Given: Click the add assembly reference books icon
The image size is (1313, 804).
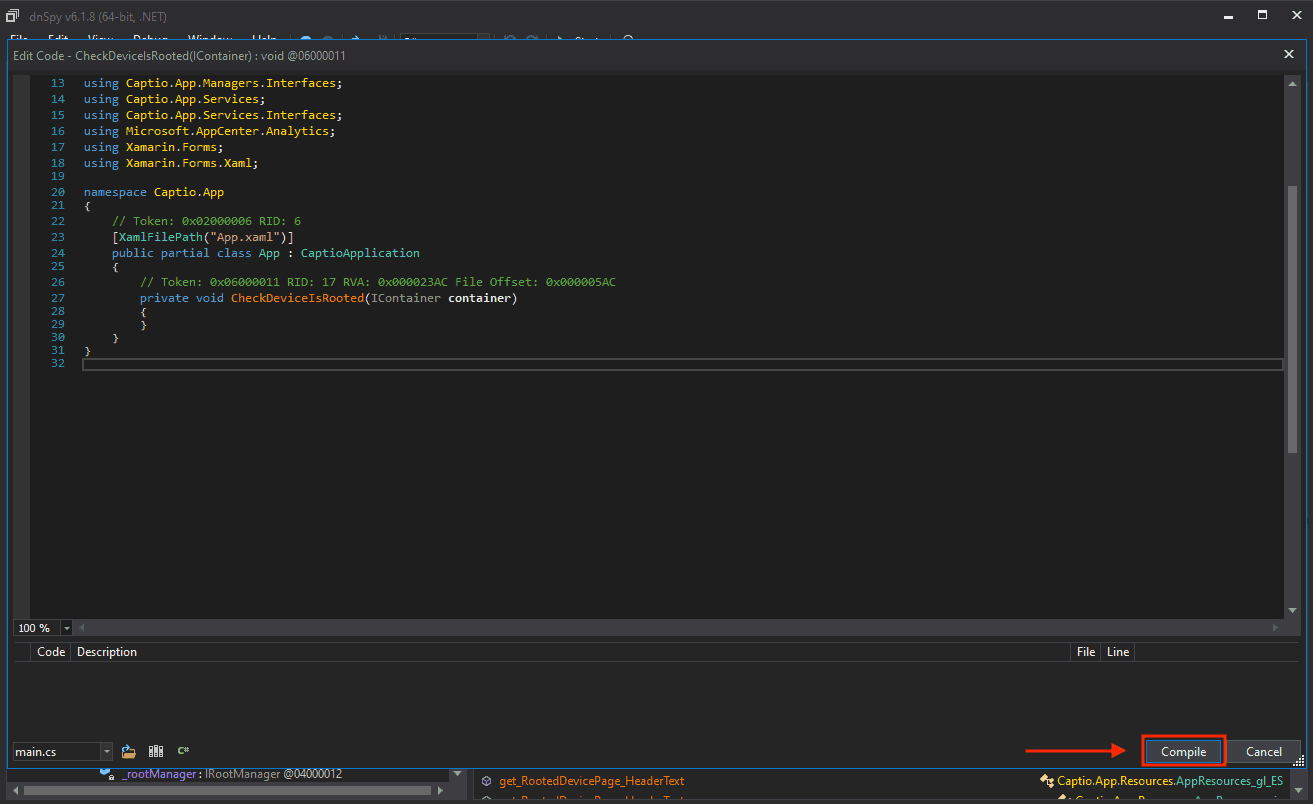Looking at the screenshot, I should 156,751.
